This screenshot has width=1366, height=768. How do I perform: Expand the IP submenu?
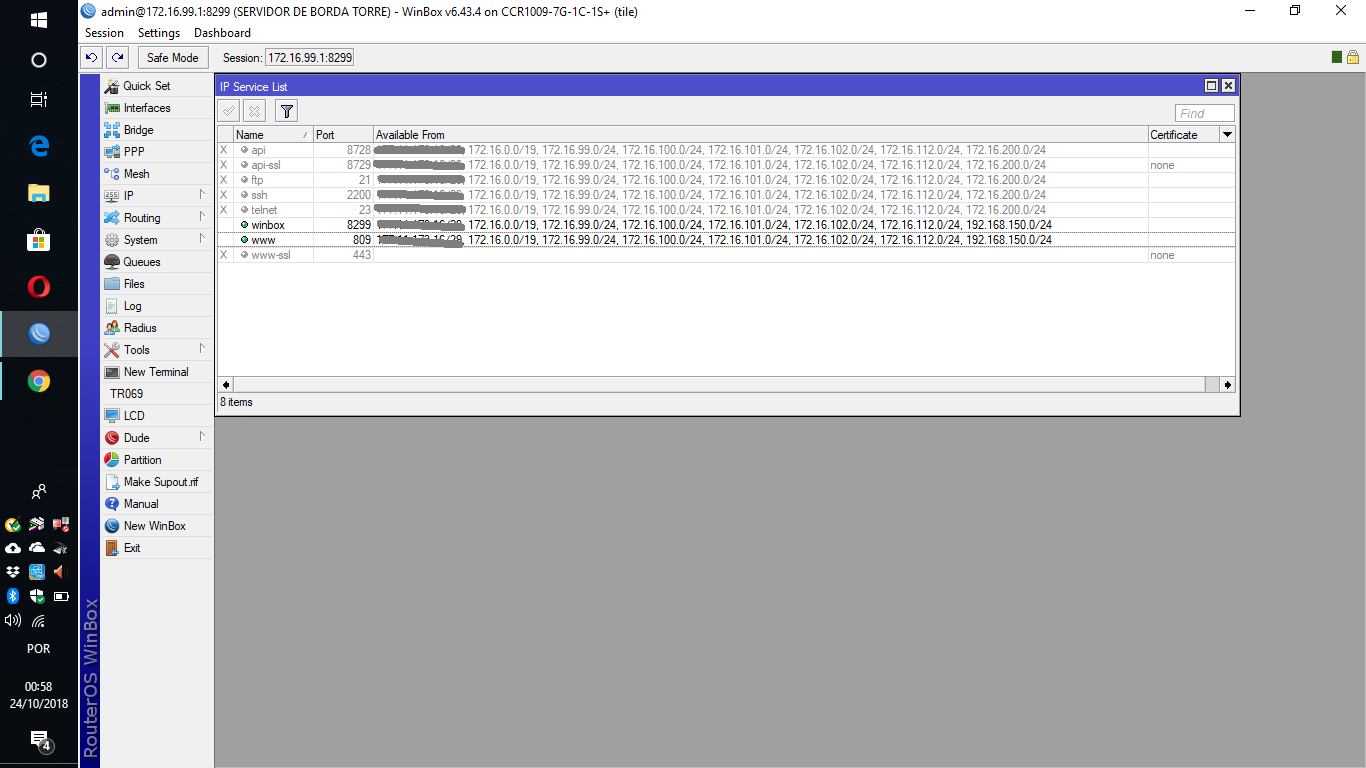(158, 196)
